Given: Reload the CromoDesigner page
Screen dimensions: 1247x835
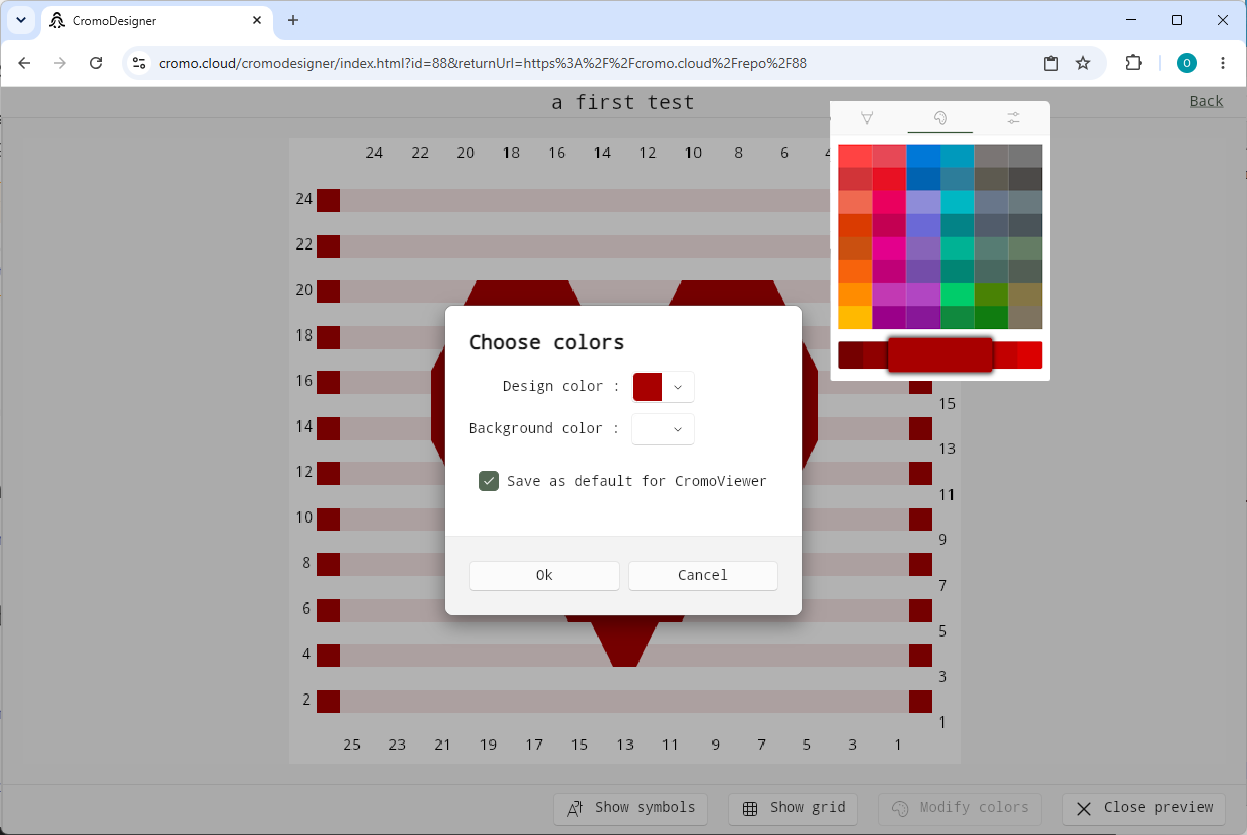Looking at the screenshot, I should pos(96,63).
